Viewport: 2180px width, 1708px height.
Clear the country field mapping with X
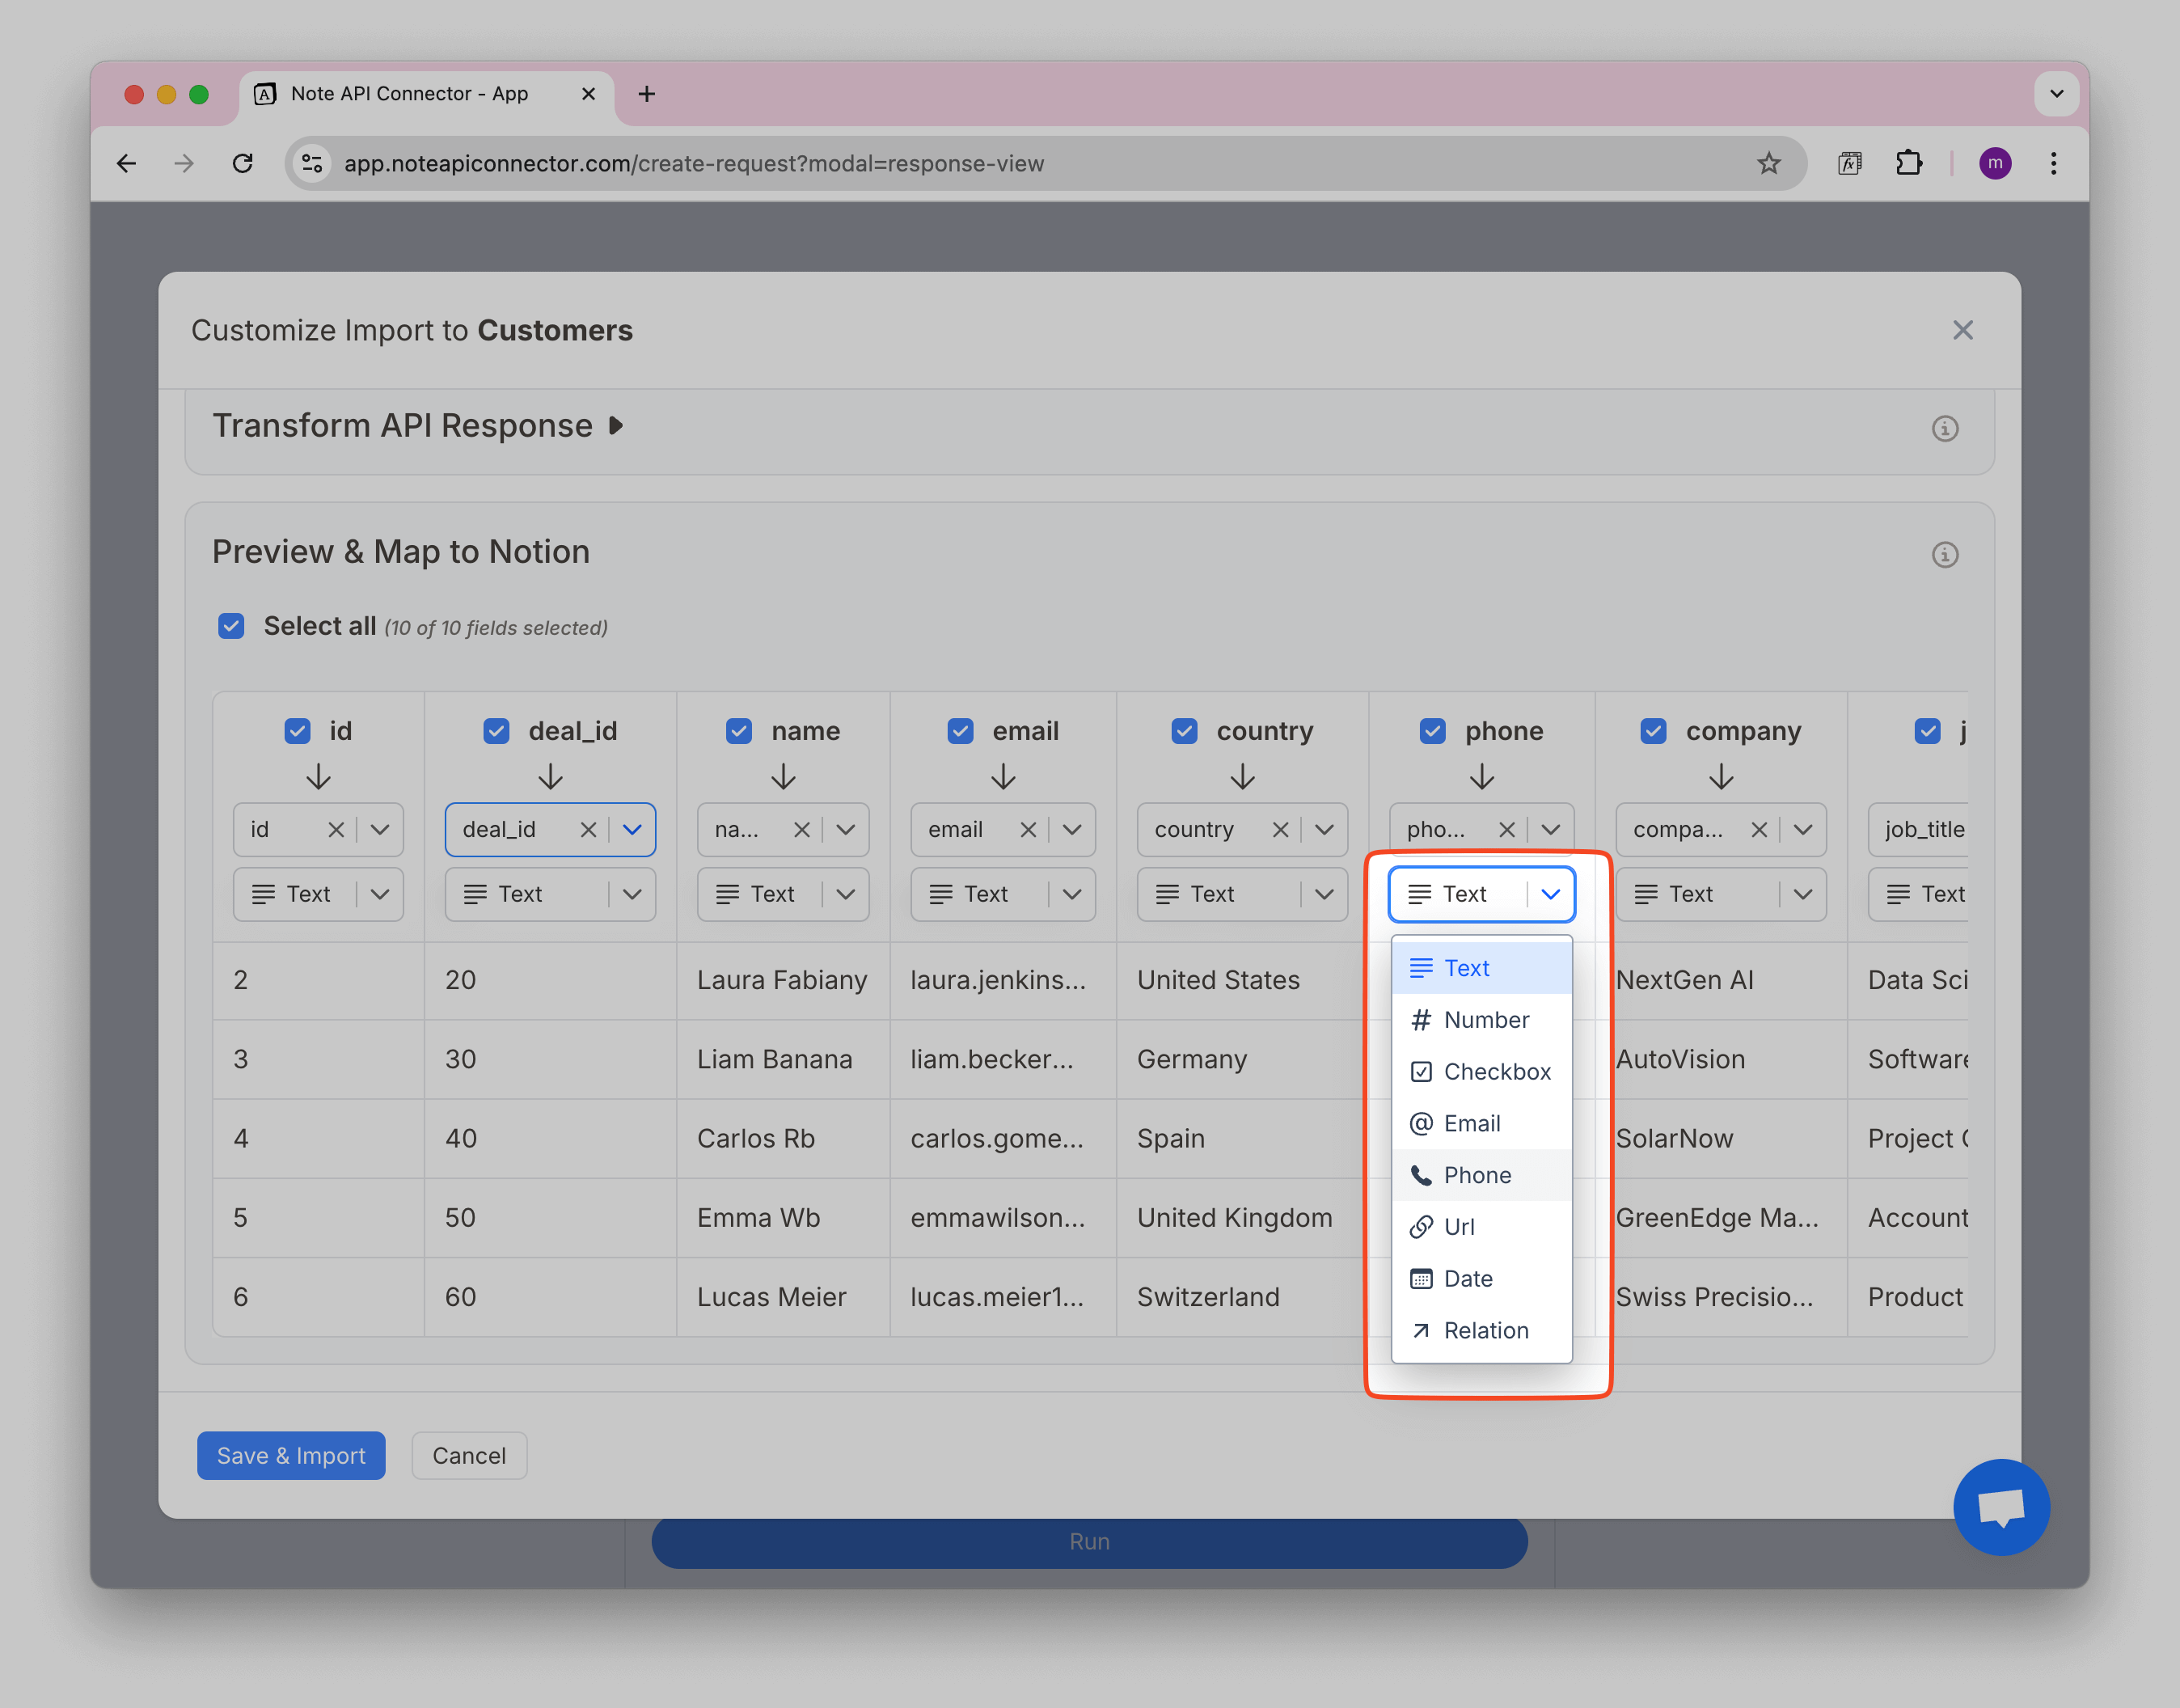pos(1280,830)
